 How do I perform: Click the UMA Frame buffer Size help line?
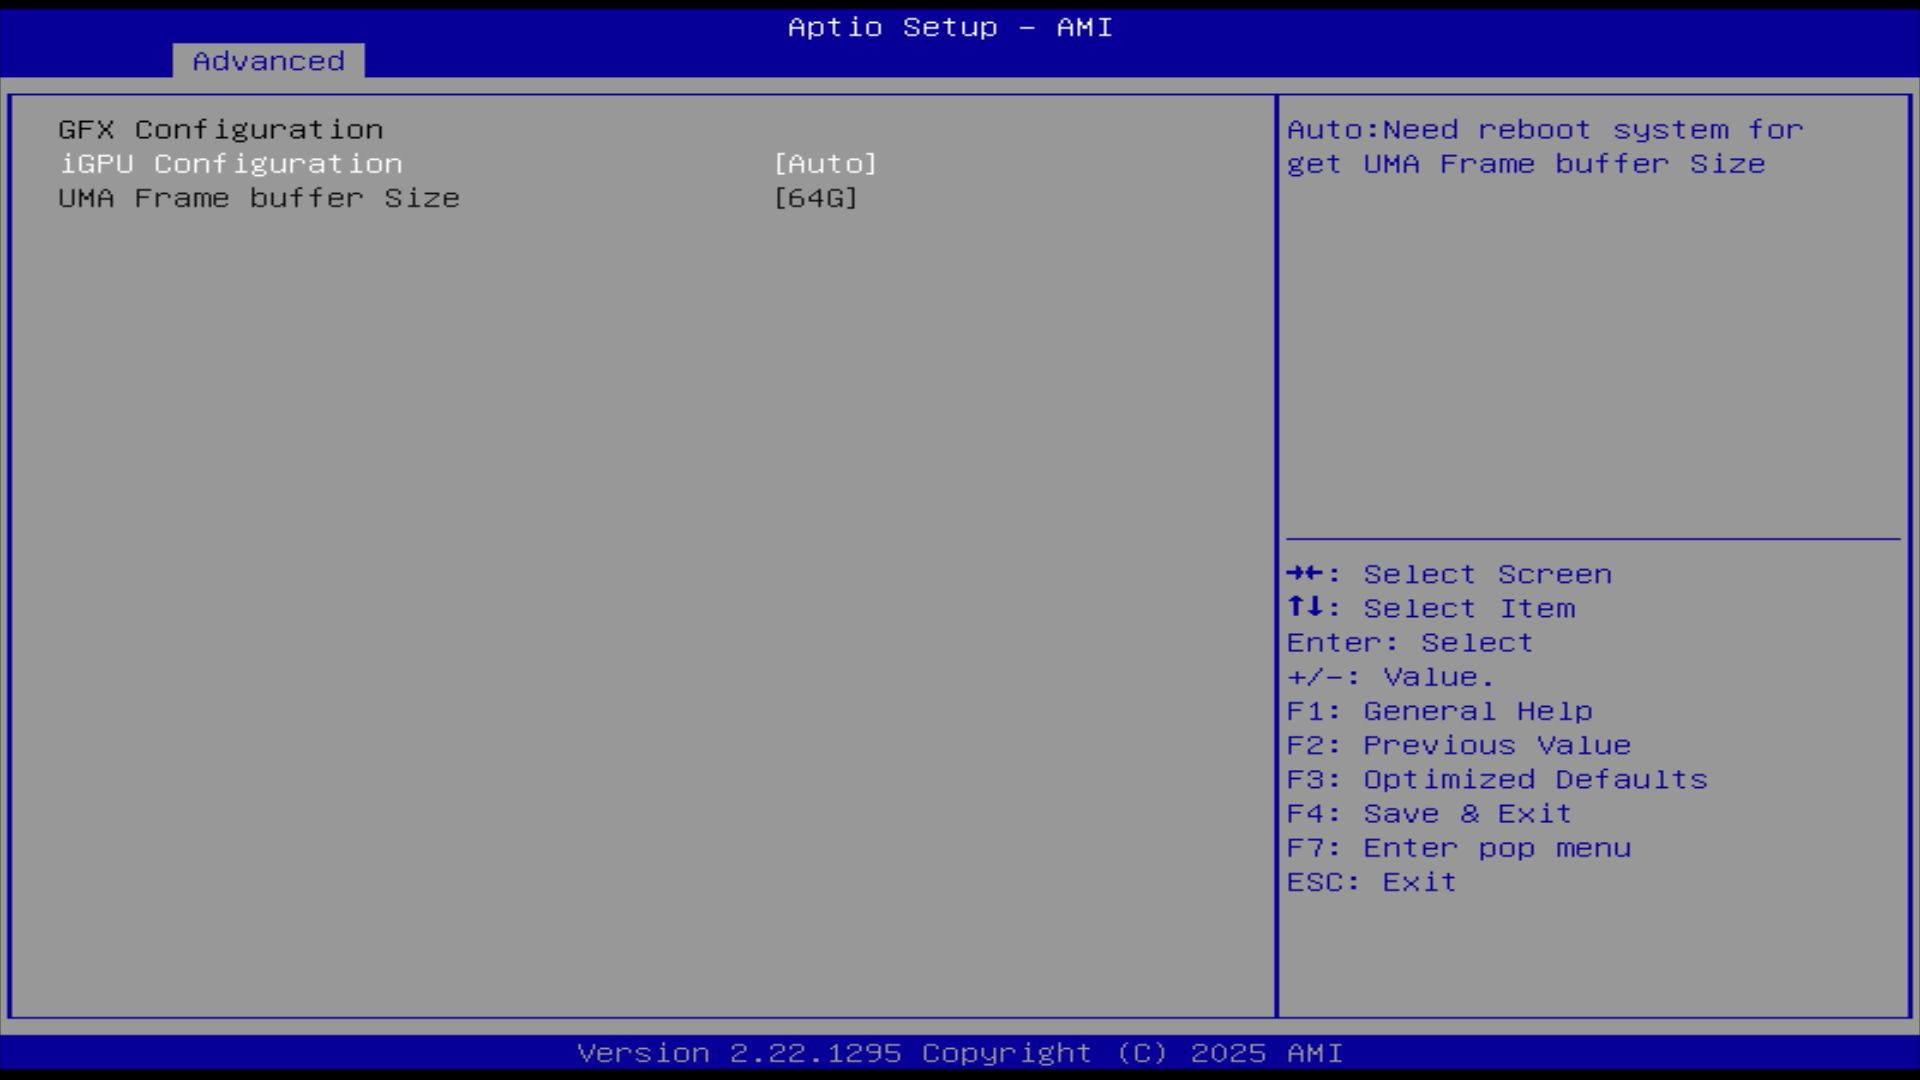1525,164
